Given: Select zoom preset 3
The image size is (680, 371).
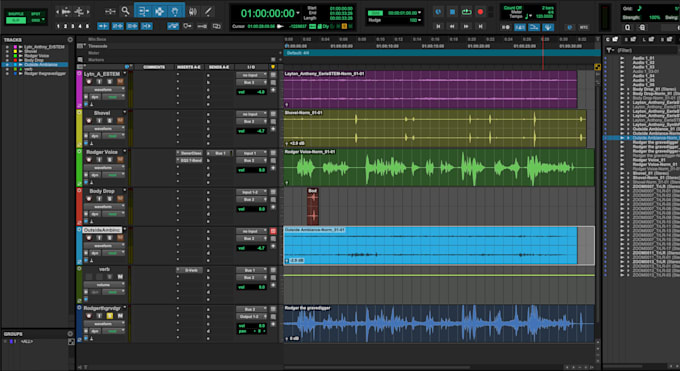Looking at the screenshot, I should [72, 26].
